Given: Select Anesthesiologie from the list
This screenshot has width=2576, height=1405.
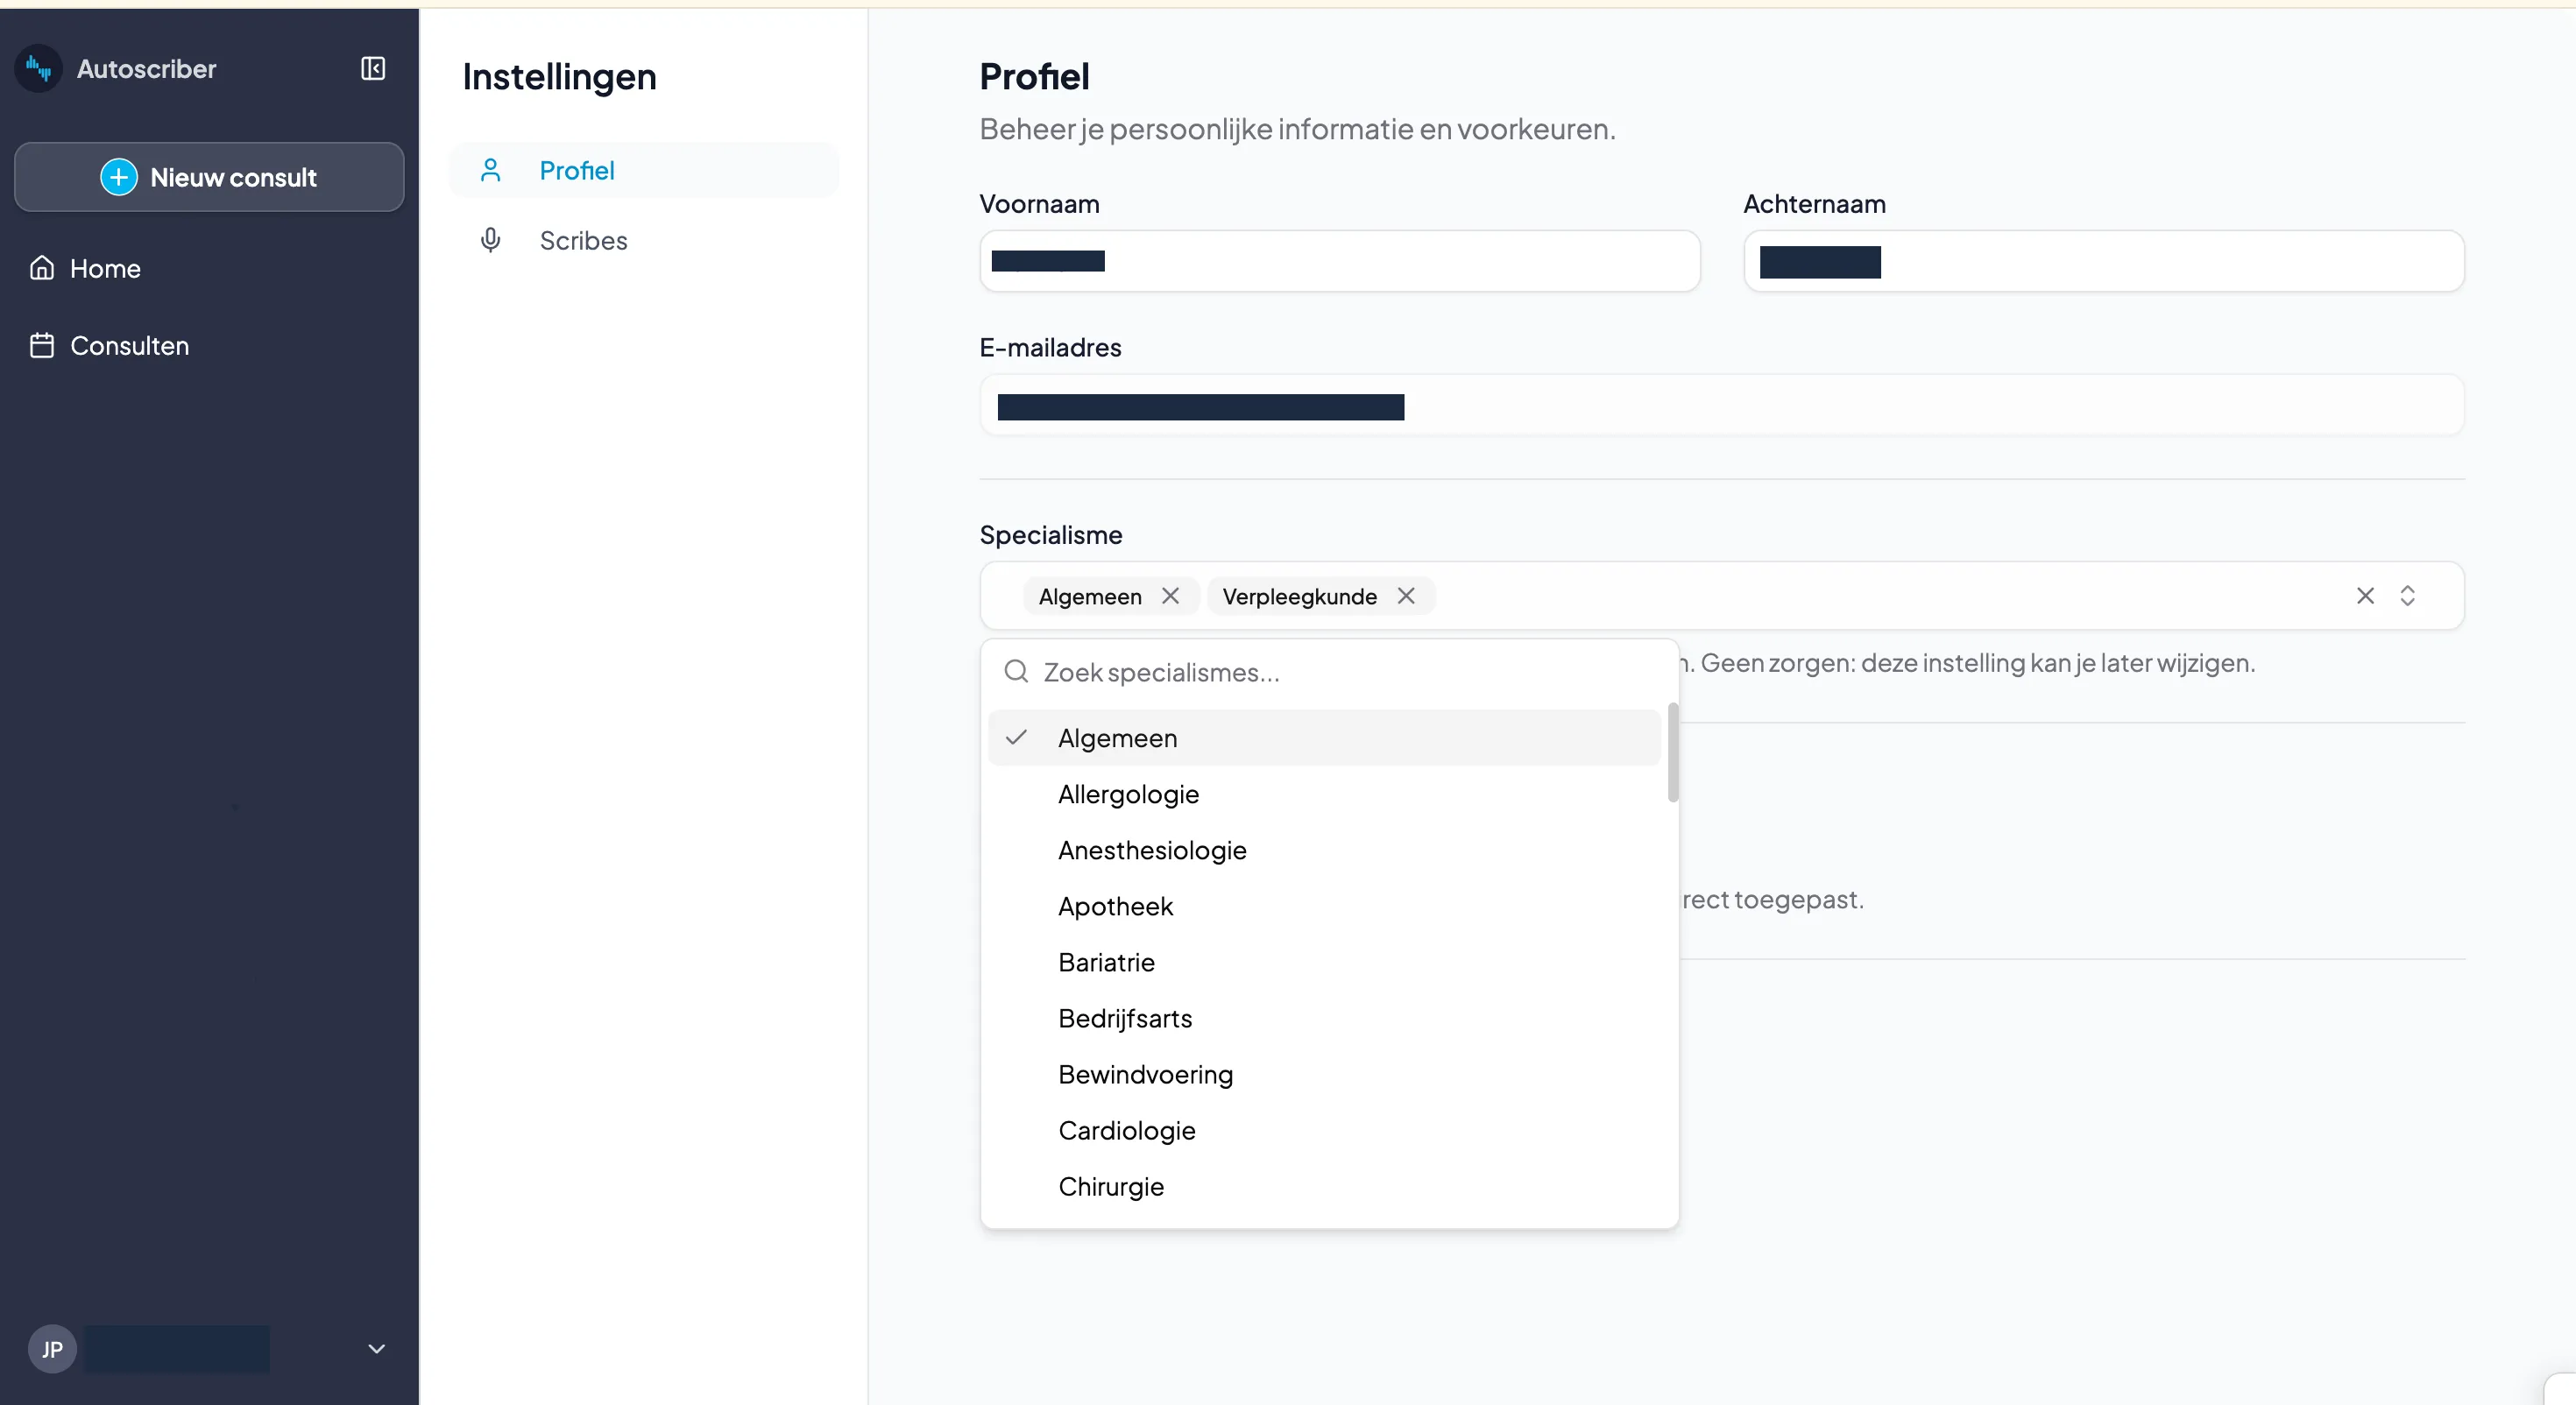Looking at the screenshot, I should click(x=1324, y=850).
